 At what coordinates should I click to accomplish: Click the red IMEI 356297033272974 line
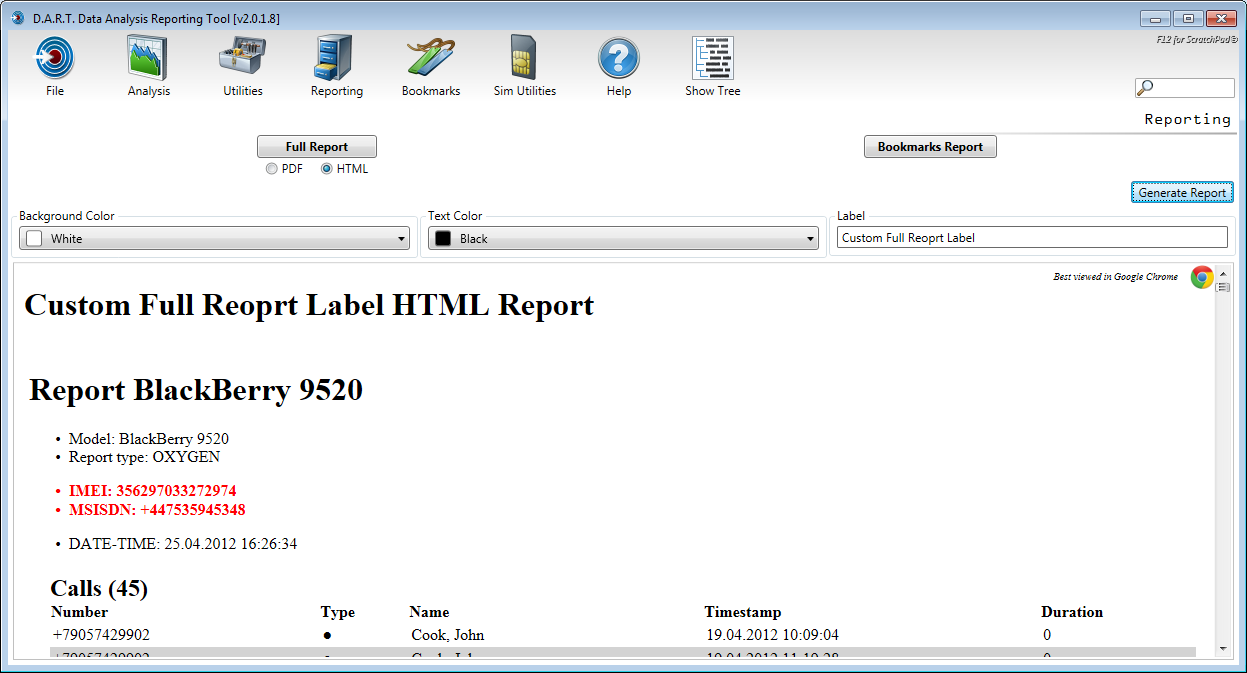pos(152,491)
